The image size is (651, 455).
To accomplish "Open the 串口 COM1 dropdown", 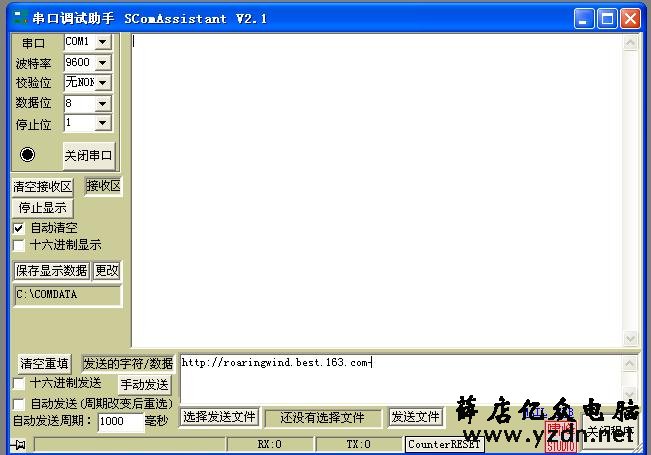I will tap(103, 42).
